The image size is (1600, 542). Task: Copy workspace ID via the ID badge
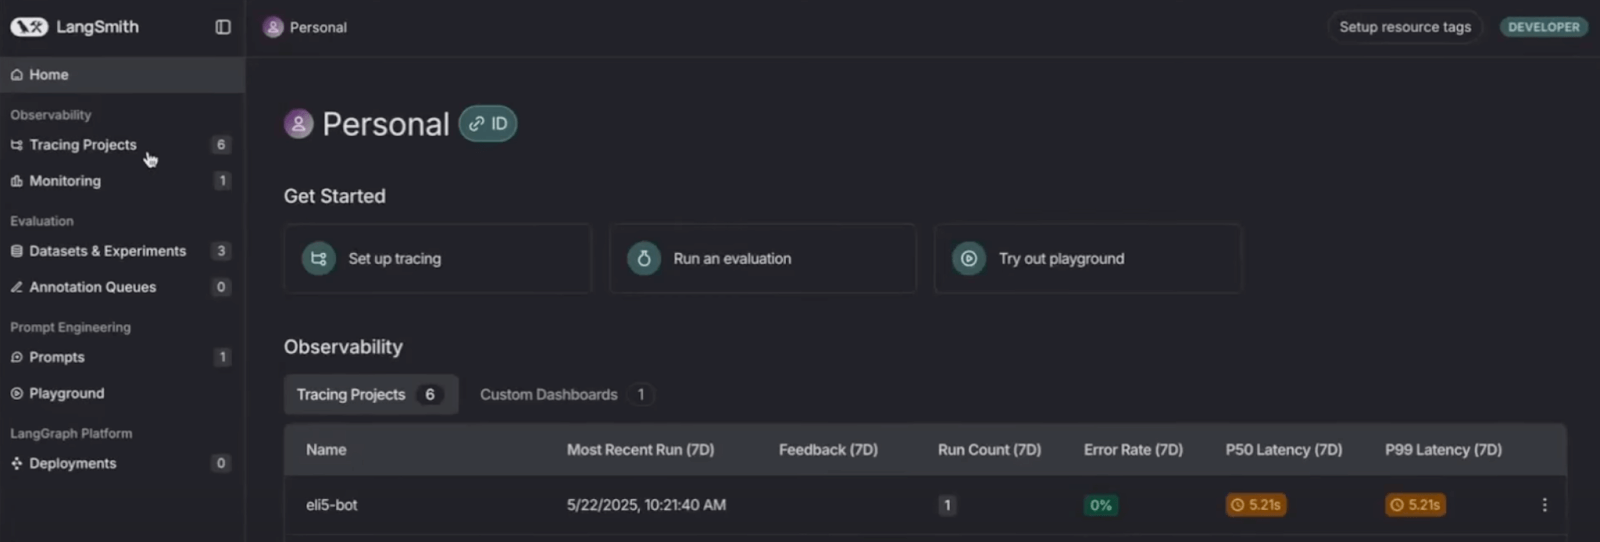point(488,124)
